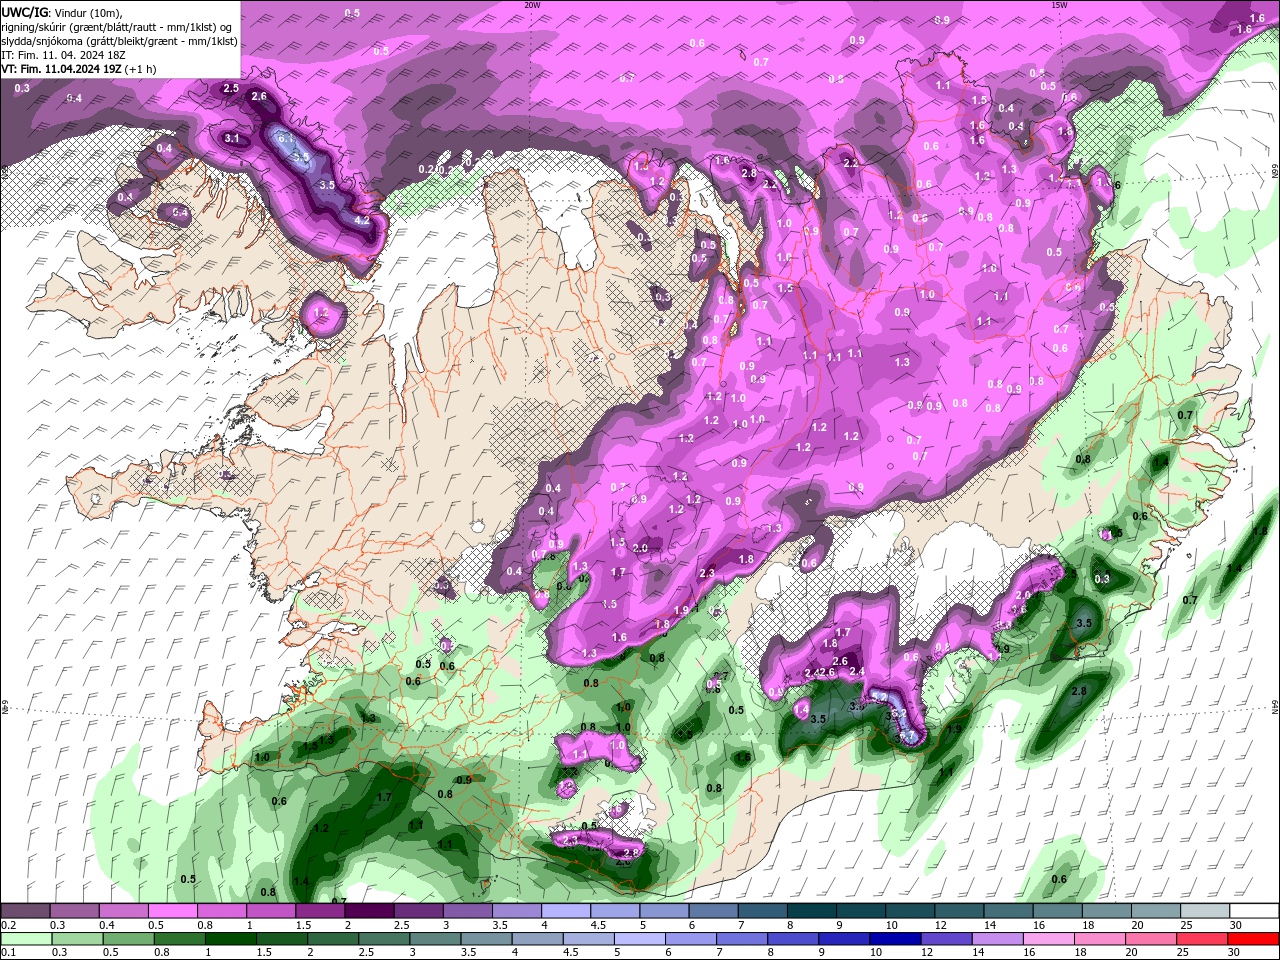The height and width of the screenshot is (960, 1280).
Task: Click the '(+1 h)' forecast offset text
Action: 141,69
